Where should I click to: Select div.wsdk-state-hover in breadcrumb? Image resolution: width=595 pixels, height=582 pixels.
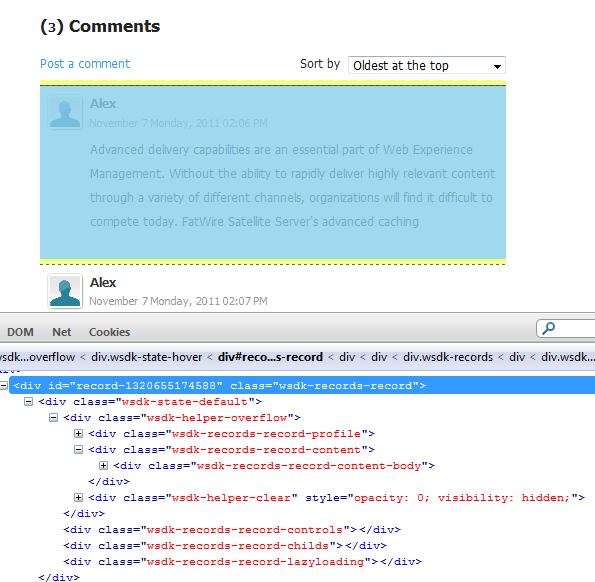pos(146,357)
